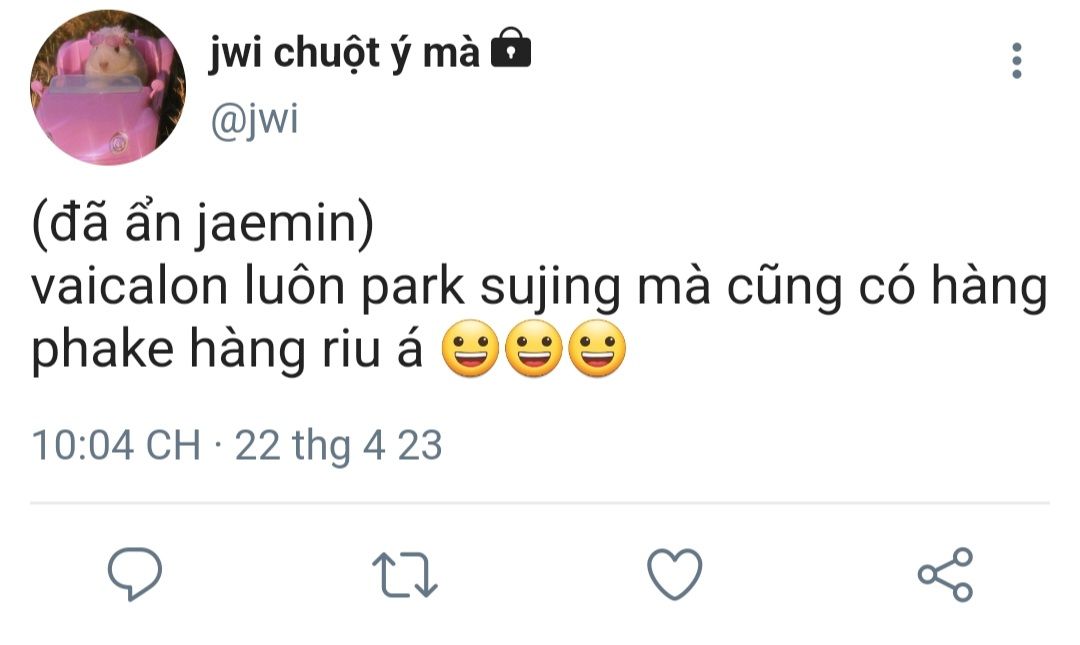
Task: Click the middle grinning emoji
Action: [x=534, y=348]
